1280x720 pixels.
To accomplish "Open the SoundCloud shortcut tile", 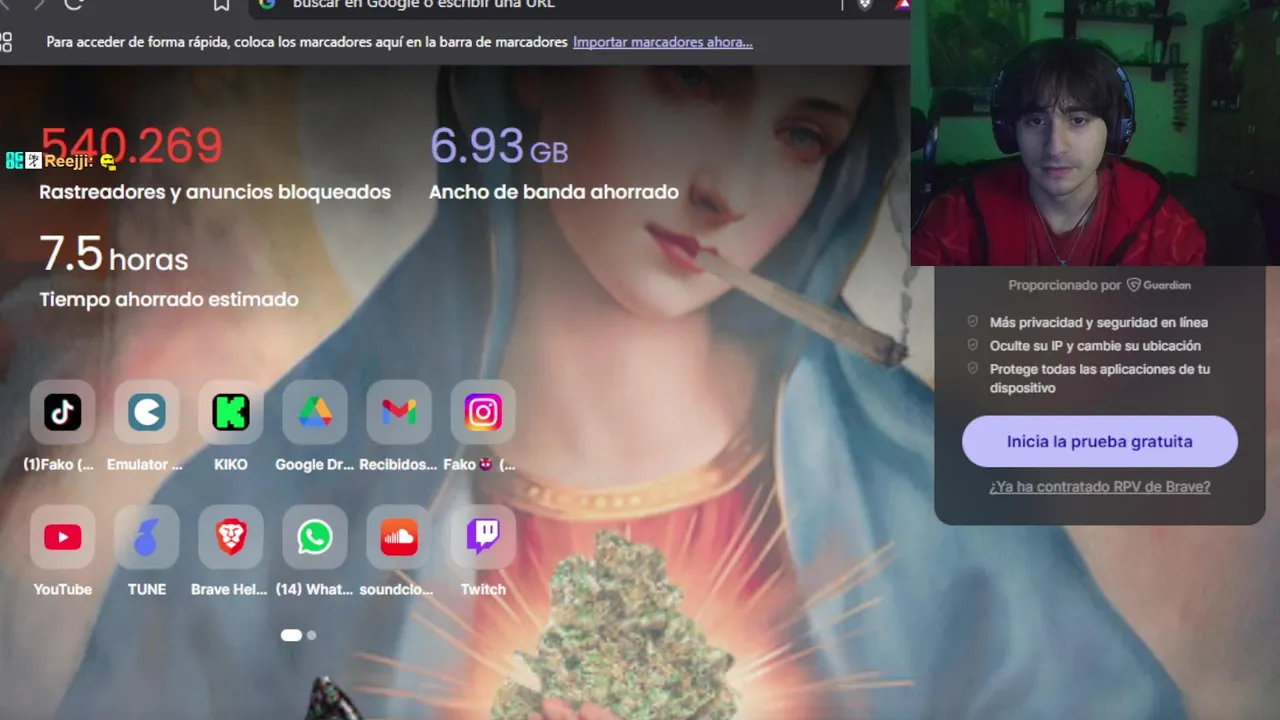I will point(398,537).
